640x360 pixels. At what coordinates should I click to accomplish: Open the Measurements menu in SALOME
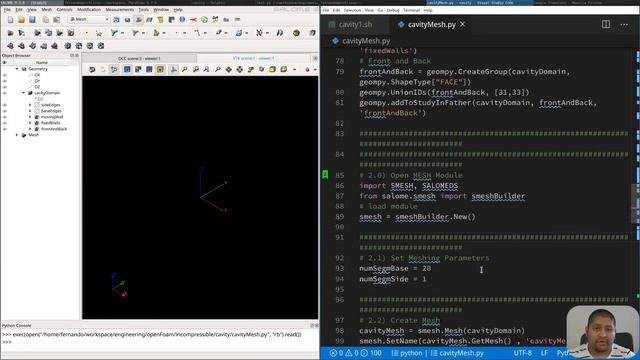[120, 9]
